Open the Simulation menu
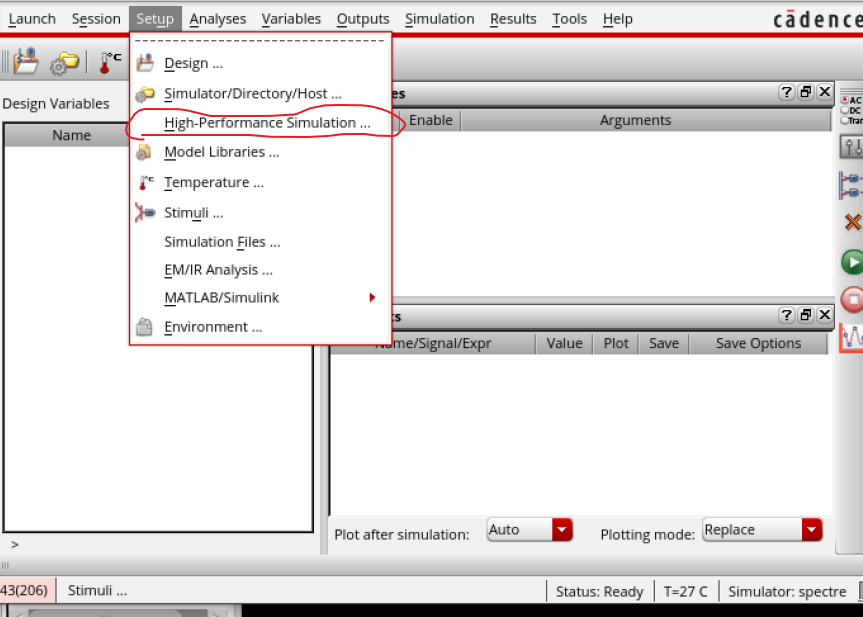 tap(439, 19)
